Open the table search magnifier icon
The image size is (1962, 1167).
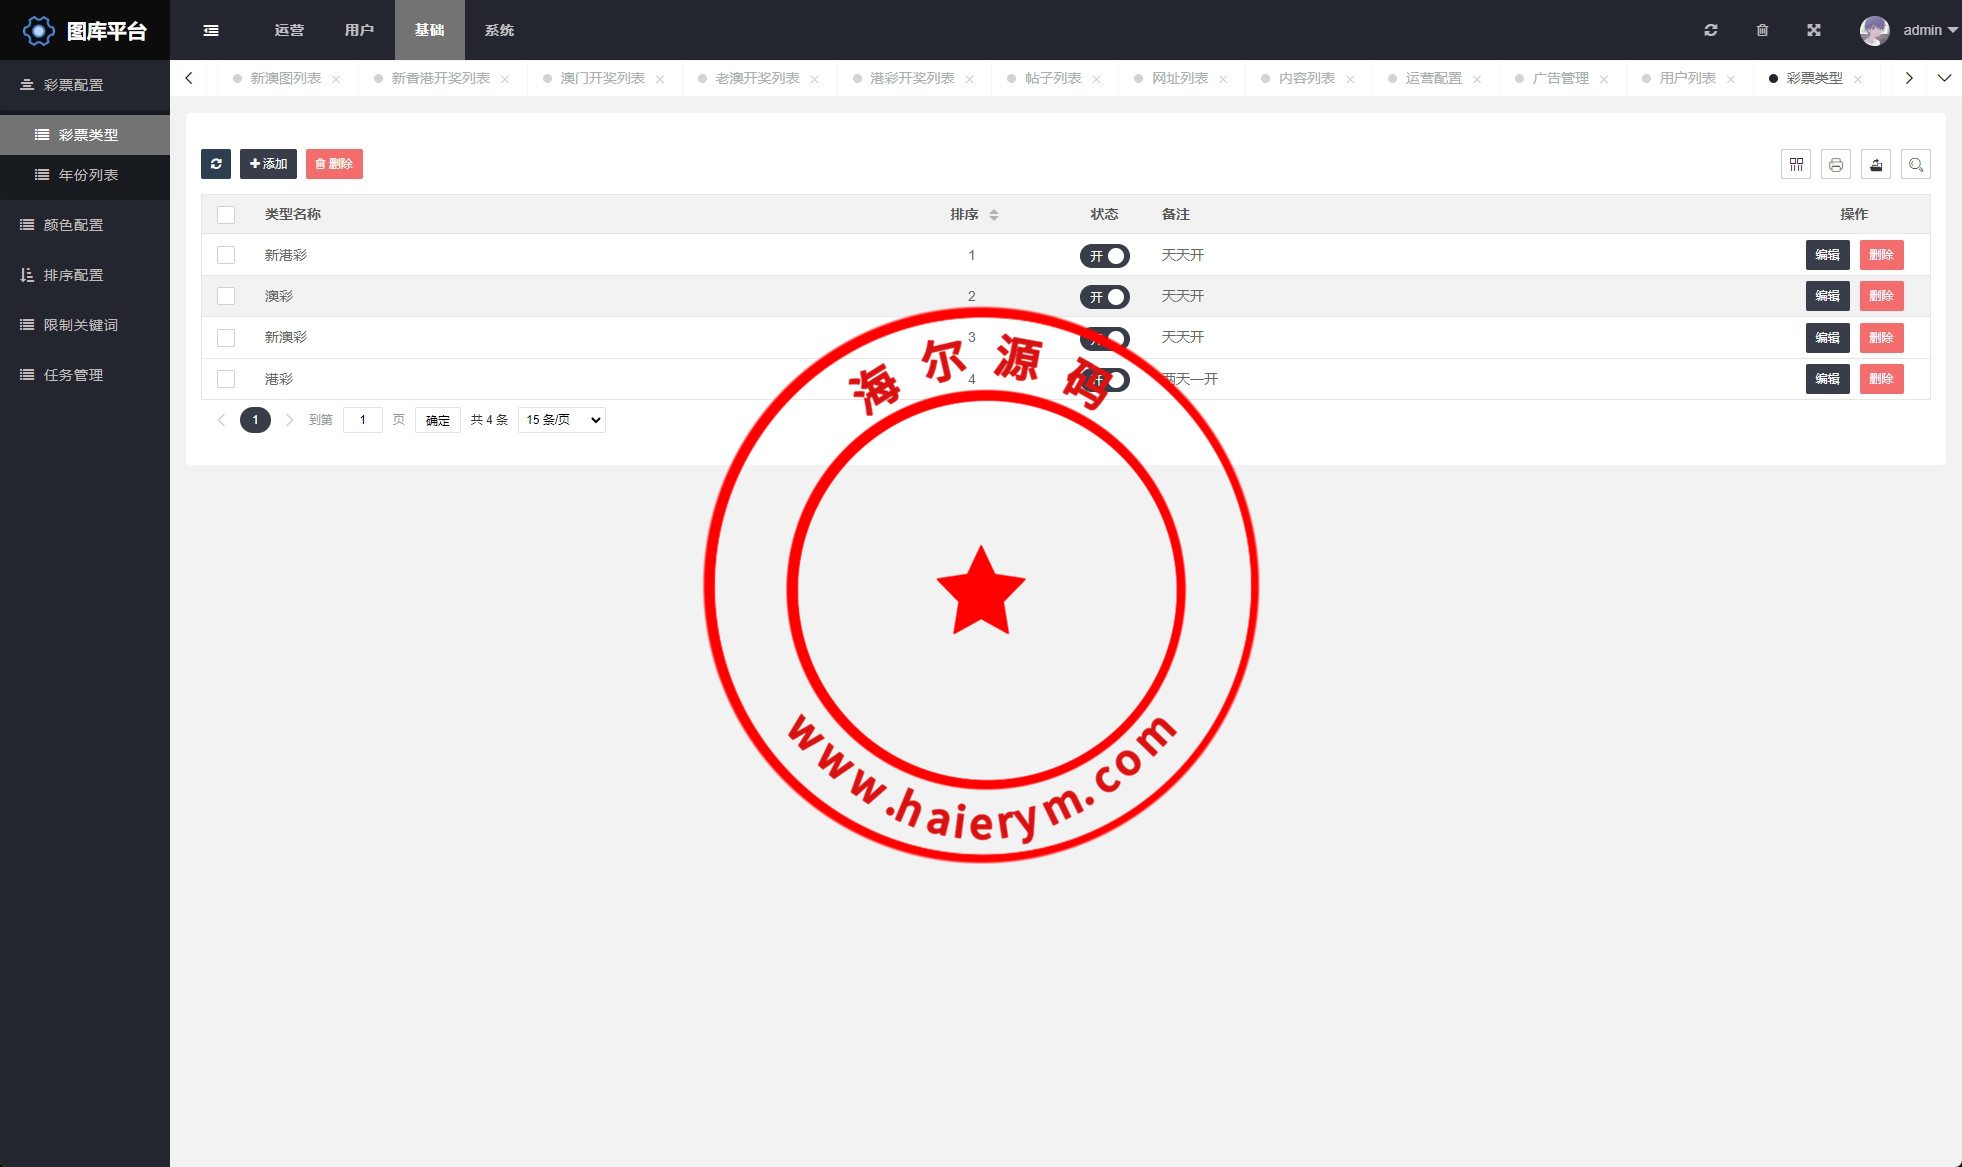coord(1916,165)
